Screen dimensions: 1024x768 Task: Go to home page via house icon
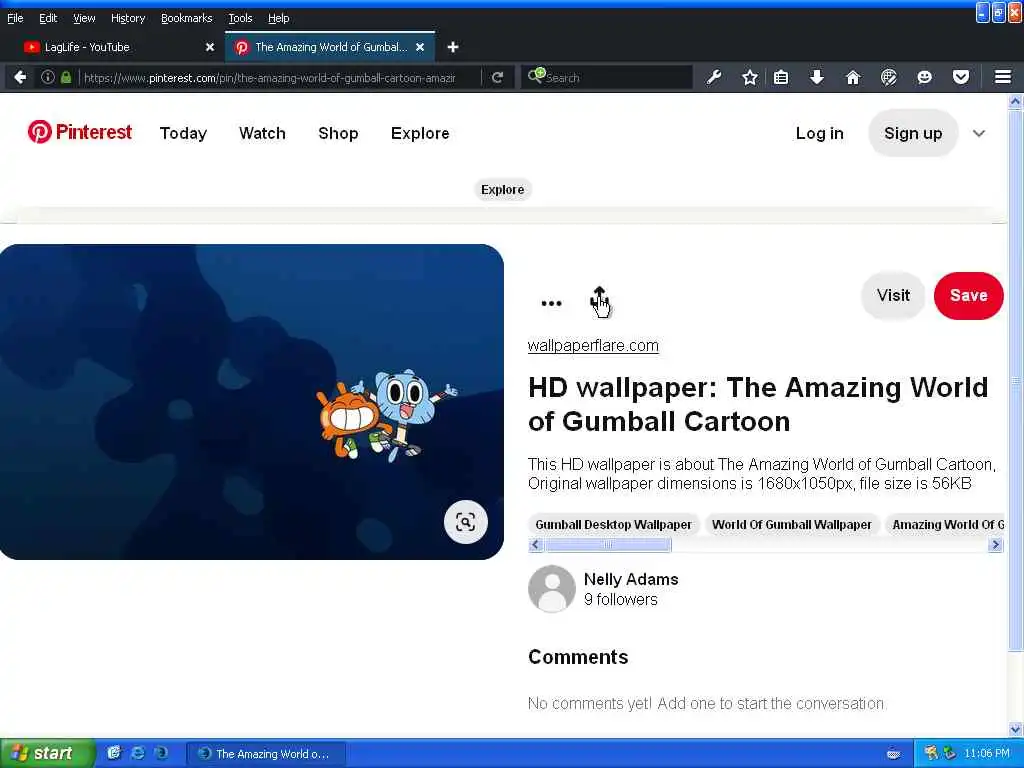[852, 77]
